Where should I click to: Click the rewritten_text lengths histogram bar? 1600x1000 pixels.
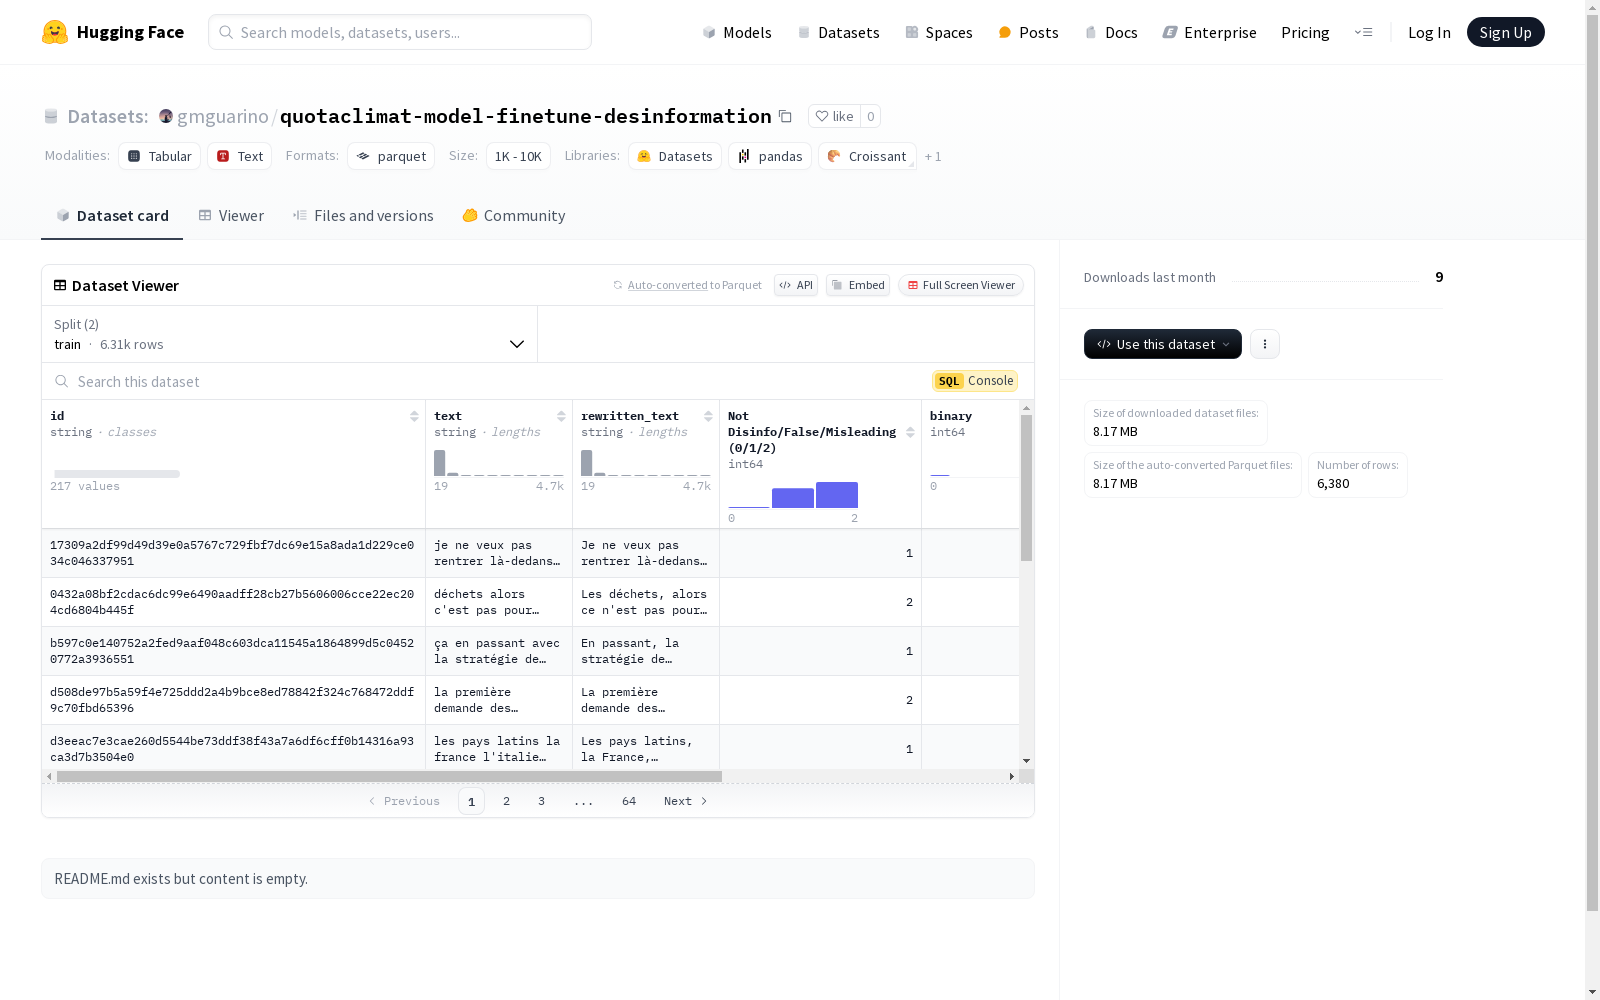coord(587,463)
